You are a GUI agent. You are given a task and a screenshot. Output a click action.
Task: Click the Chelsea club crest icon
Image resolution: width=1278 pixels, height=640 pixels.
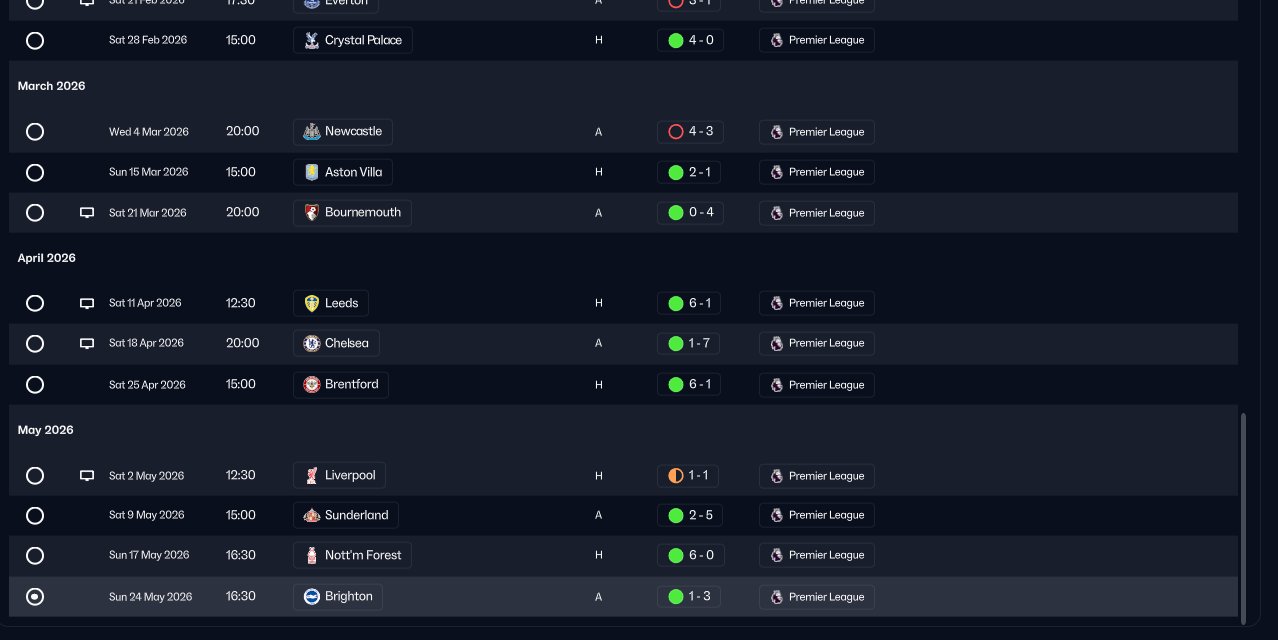(x=312, y=343)
